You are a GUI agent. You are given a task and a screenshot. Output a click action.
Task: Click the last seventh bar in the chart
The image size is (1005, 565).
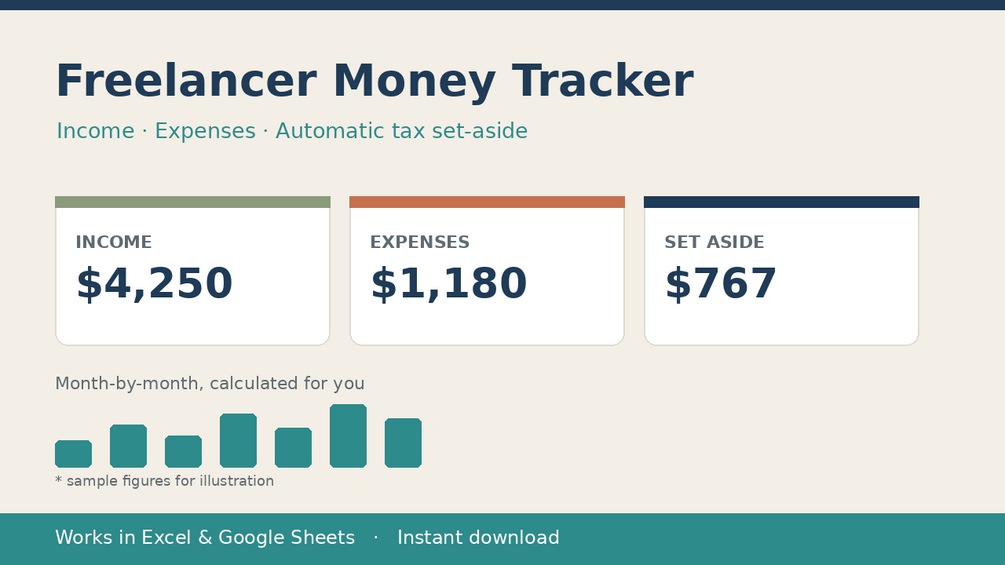[403, 443]
